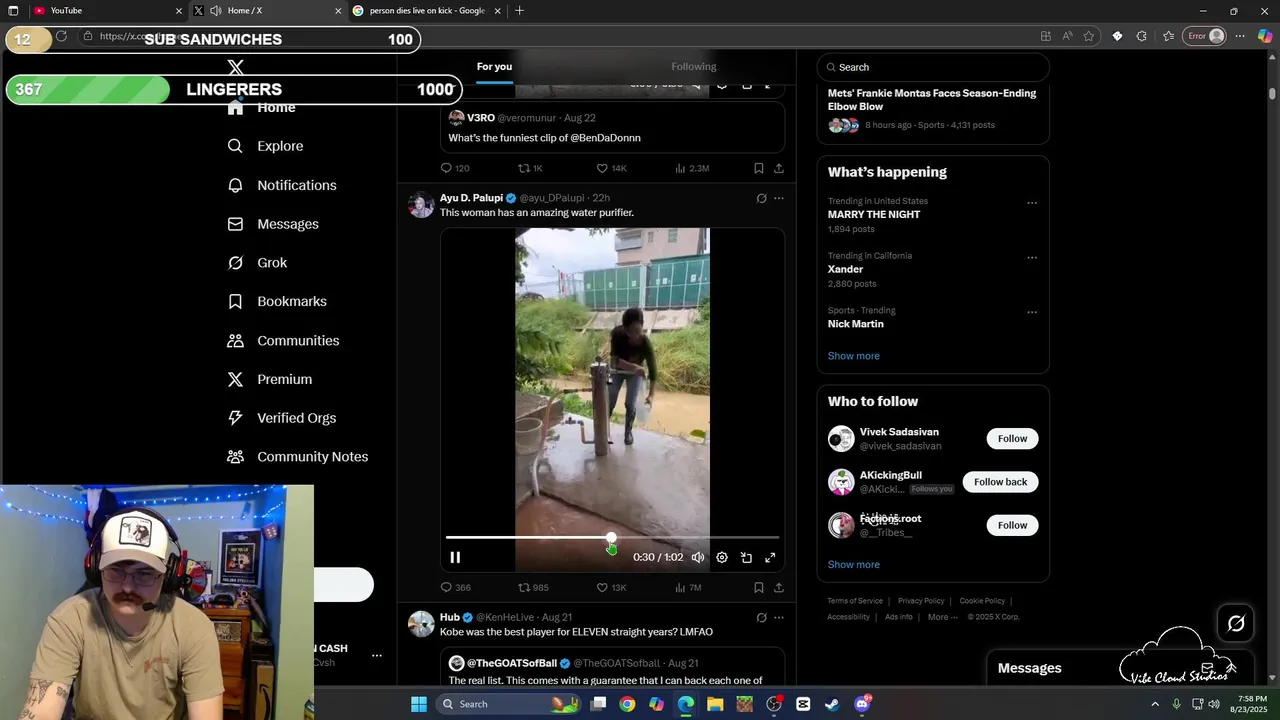Open more options for Xander trend
Image resolution: width=1280 pixels, height=720 pixels.
tap(1032, 258)
